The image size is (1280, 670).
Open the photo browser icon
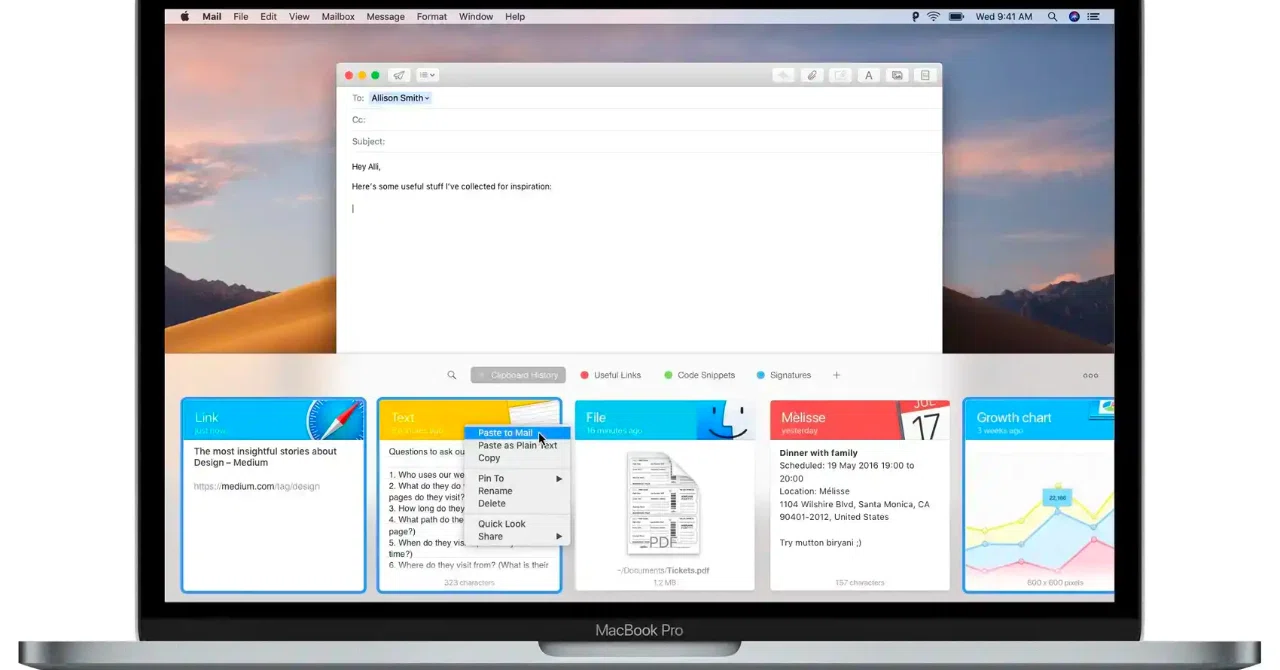point(897,75)
